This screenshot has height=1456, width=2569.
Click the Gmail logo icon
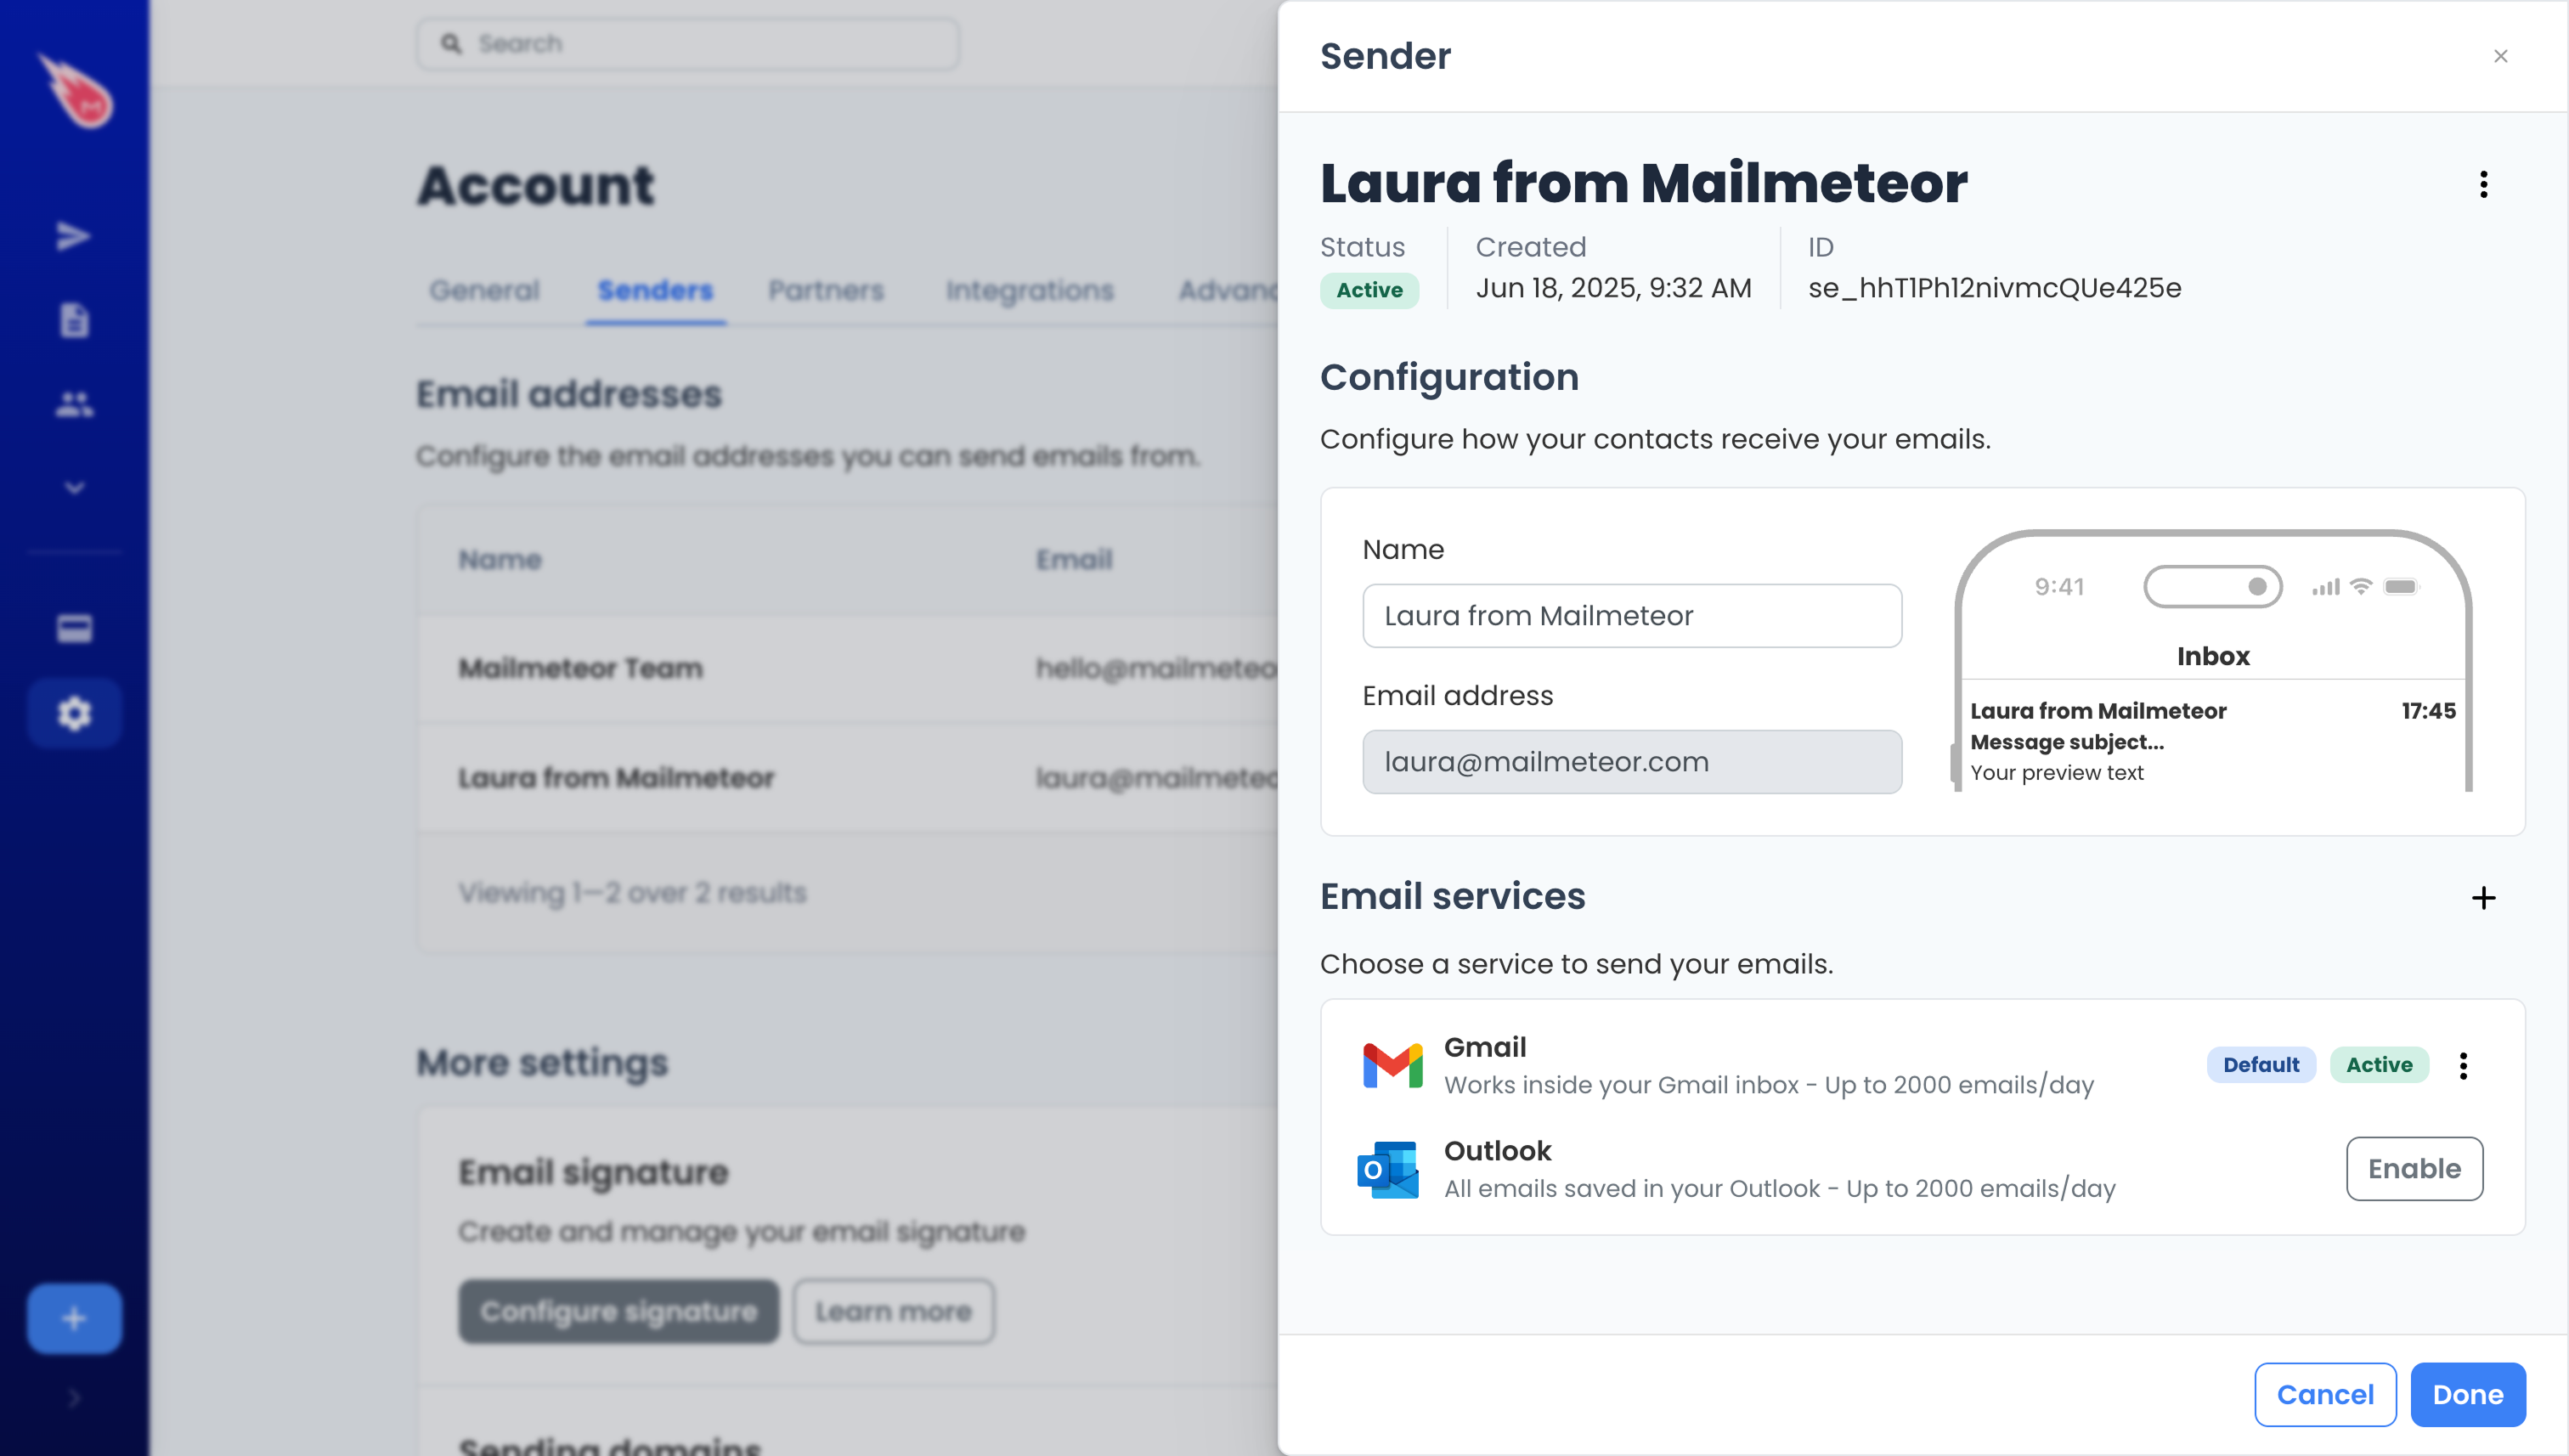pyautogui.click(x=1392, y=1065)
